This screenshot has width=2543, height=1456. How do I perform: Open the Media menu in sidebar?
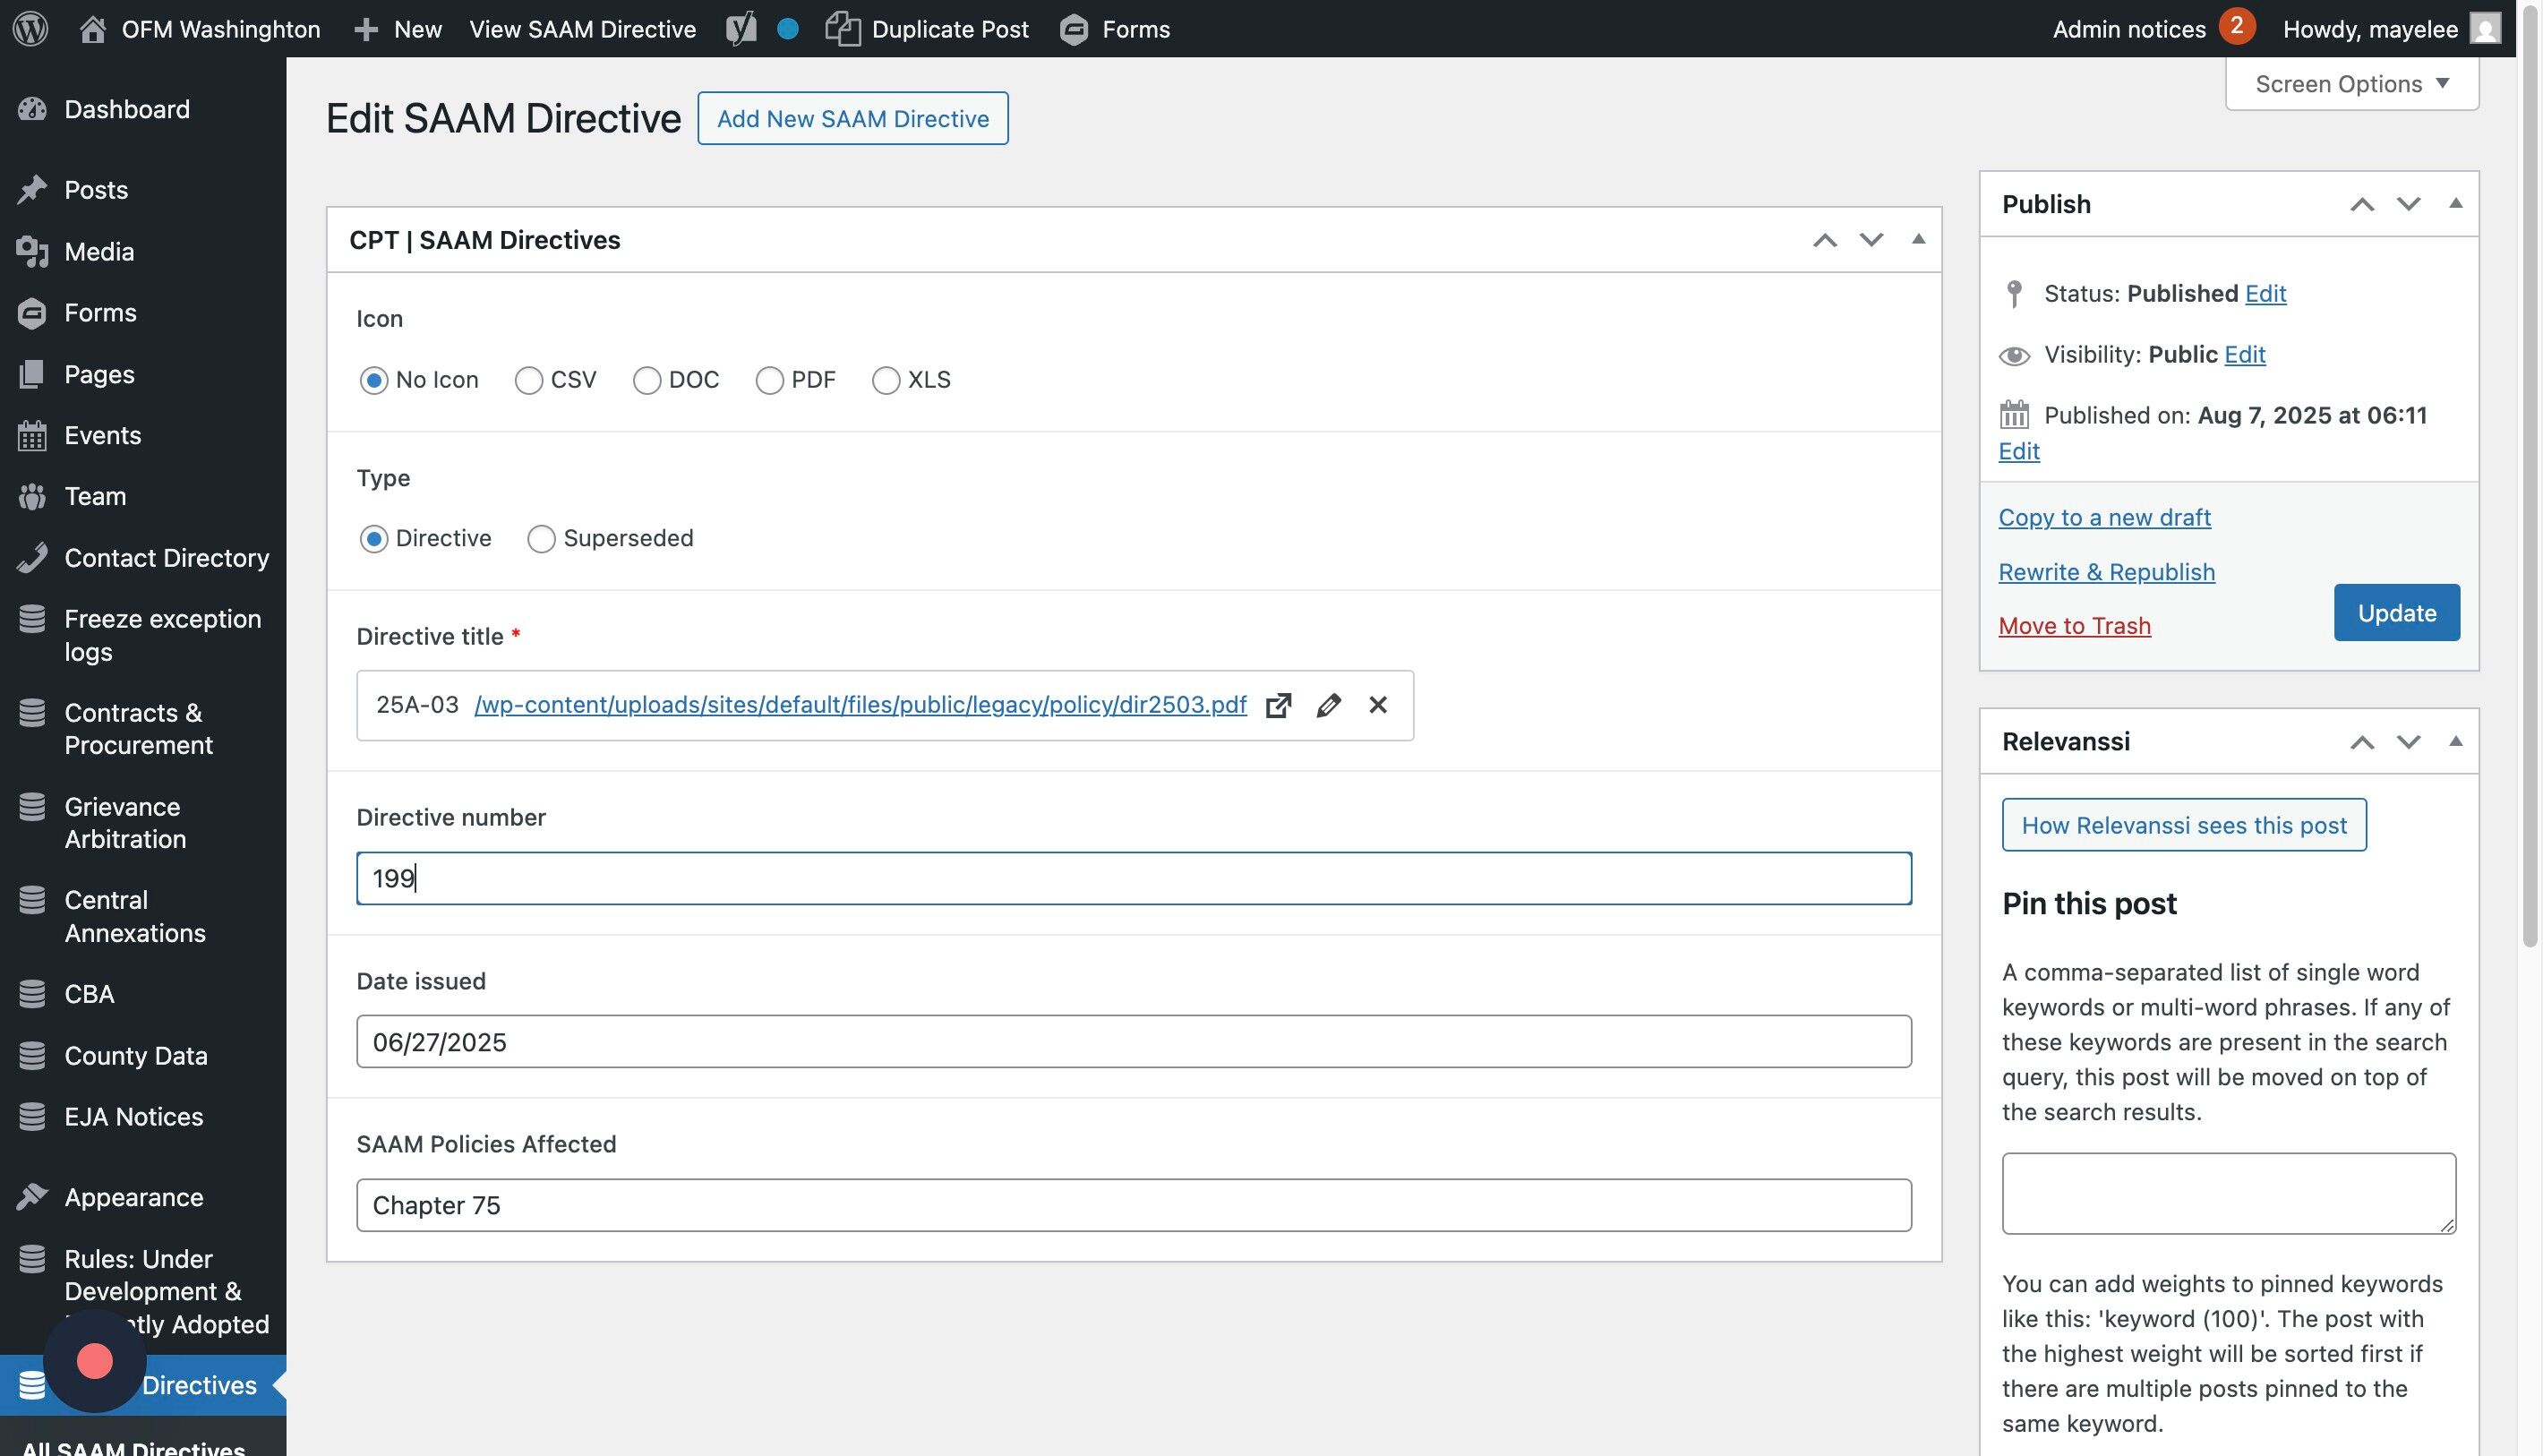98,251
